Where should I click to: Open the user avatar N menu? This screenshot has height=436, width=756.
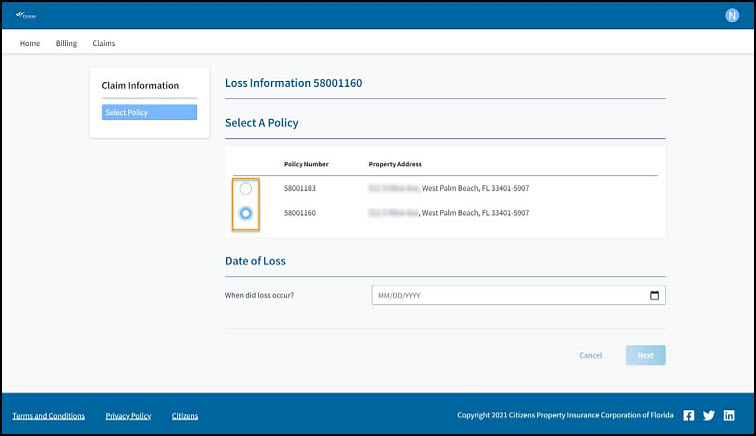pos(731,15)
